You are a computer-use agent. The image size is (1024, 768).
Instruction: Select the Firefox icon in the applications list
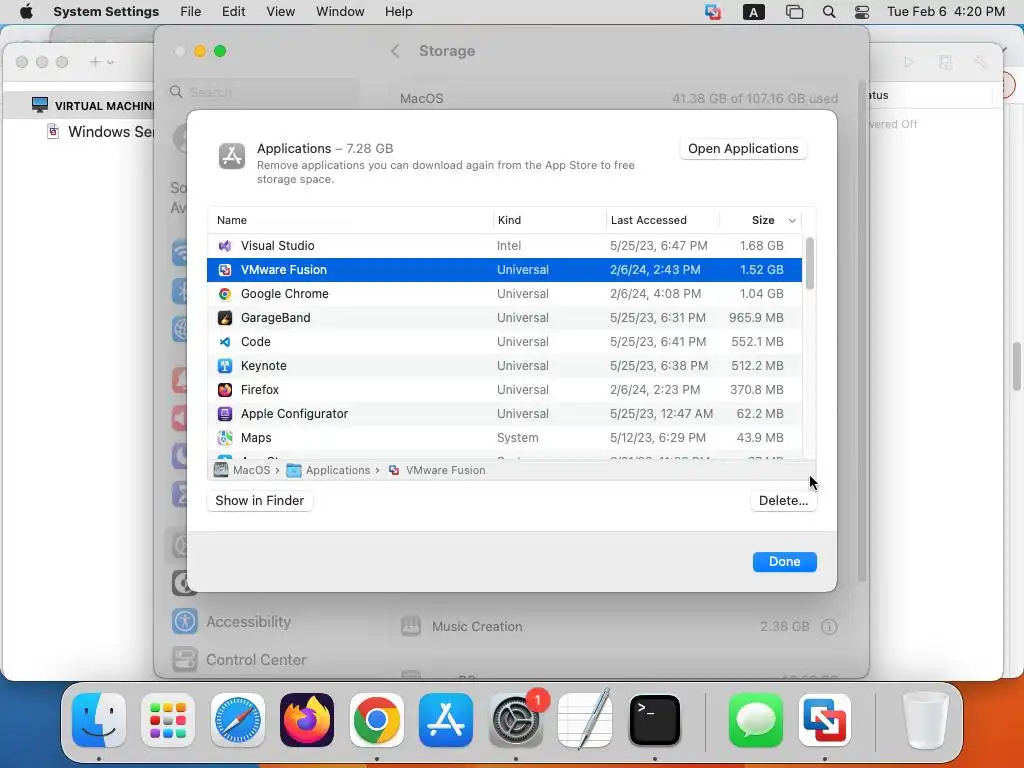point(225,390)
